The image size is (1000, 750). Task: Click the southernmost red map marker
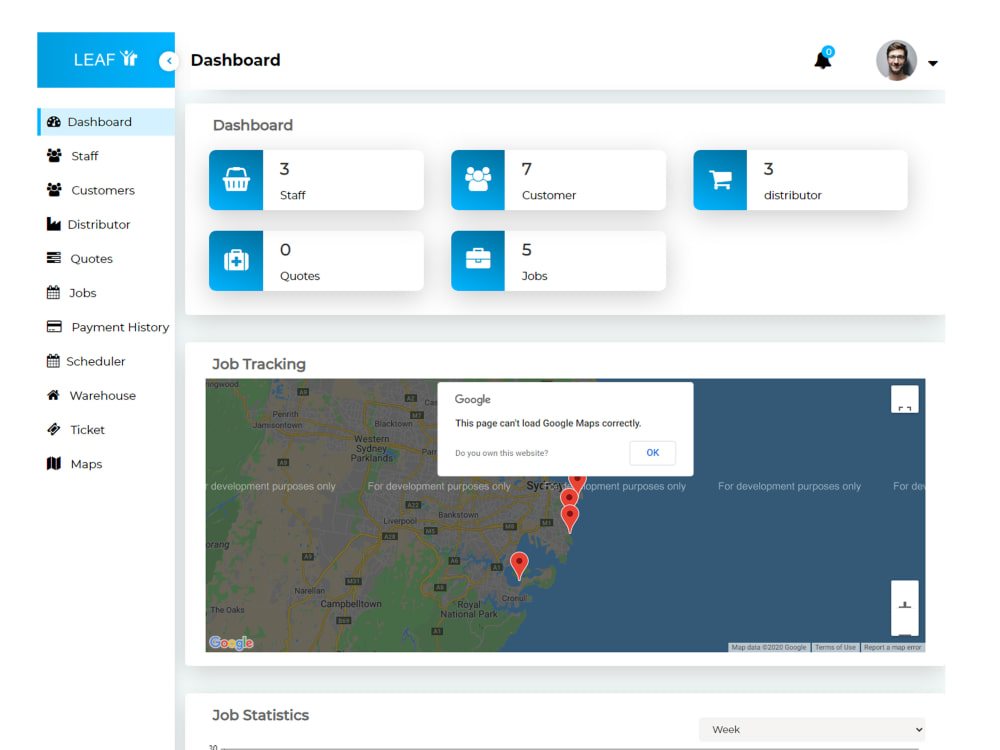[519, 567]
